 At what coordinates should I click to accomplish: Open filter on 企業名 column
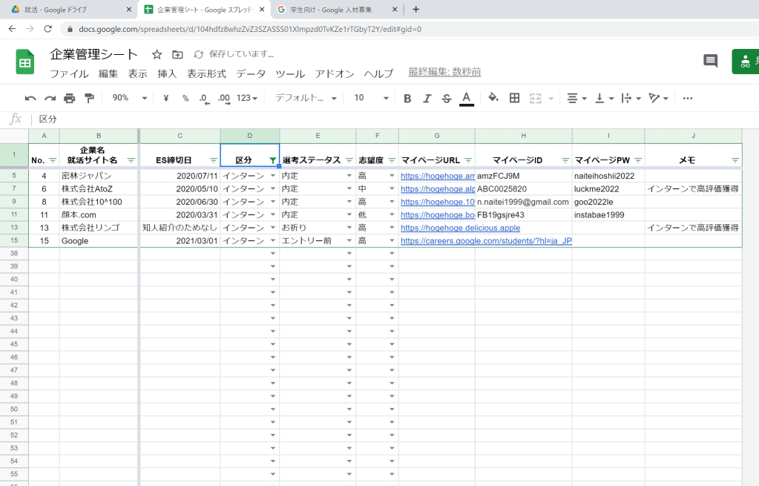tap(131, 160)
